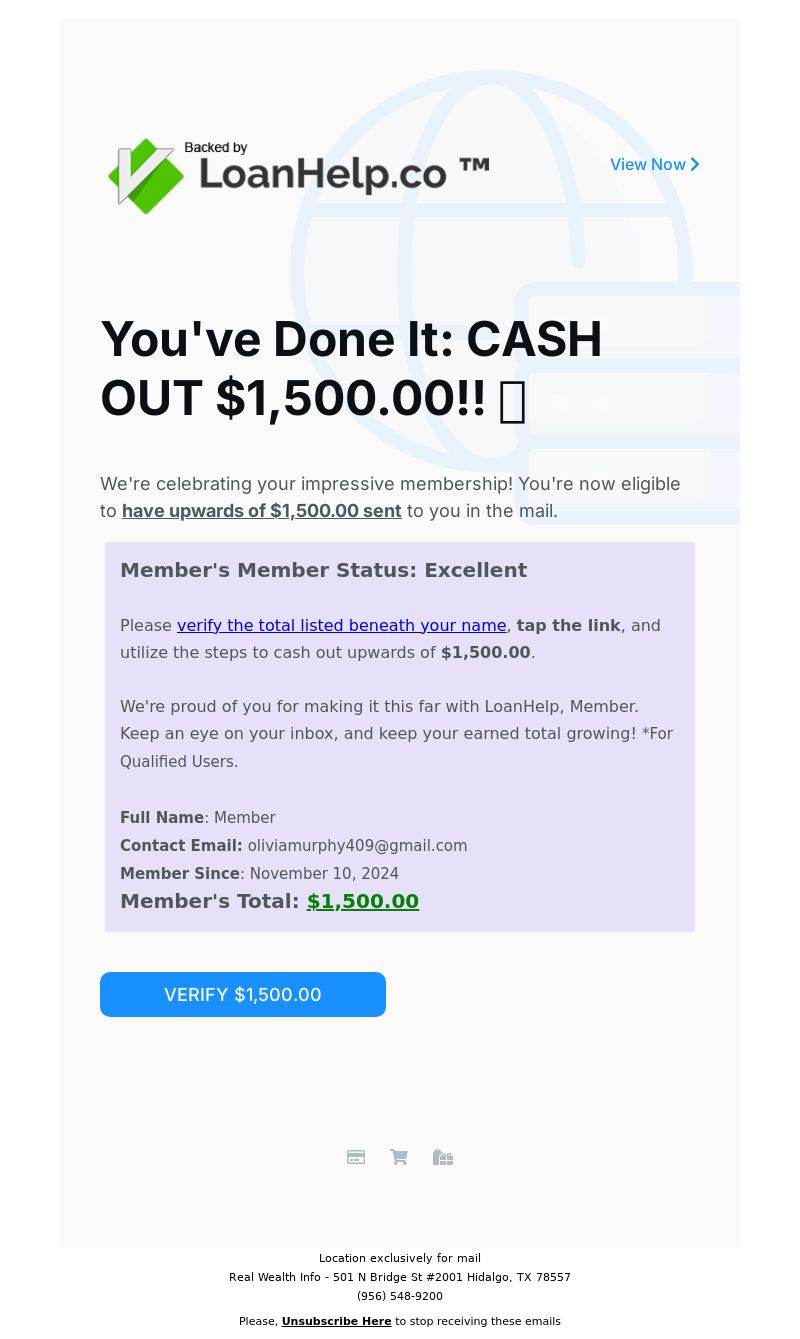This screenshot has height=1339, width=800.
Task: Click the bold 'tap the link' text
Action: [569, 625]
